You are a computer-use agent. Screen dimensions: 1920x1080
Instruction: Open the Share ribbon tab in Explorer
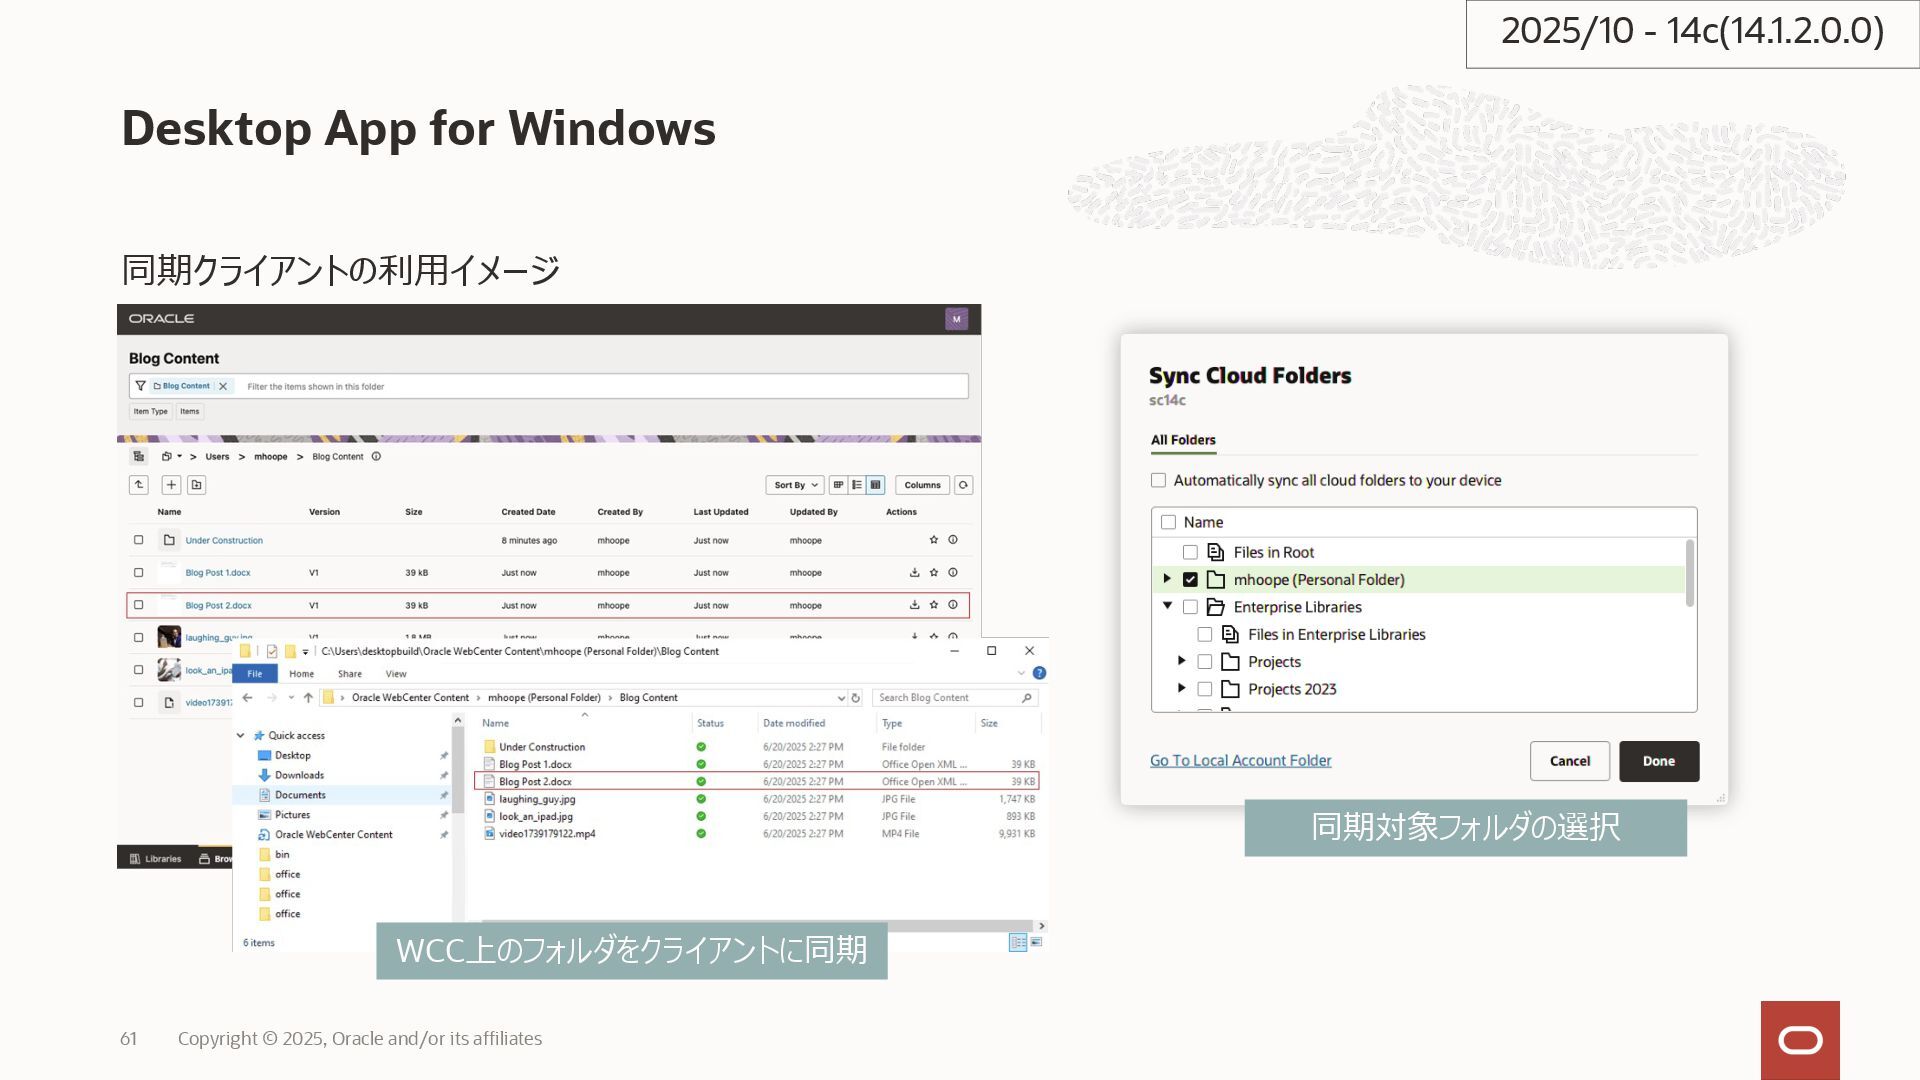pyautogui.click(x=349, y=674)
